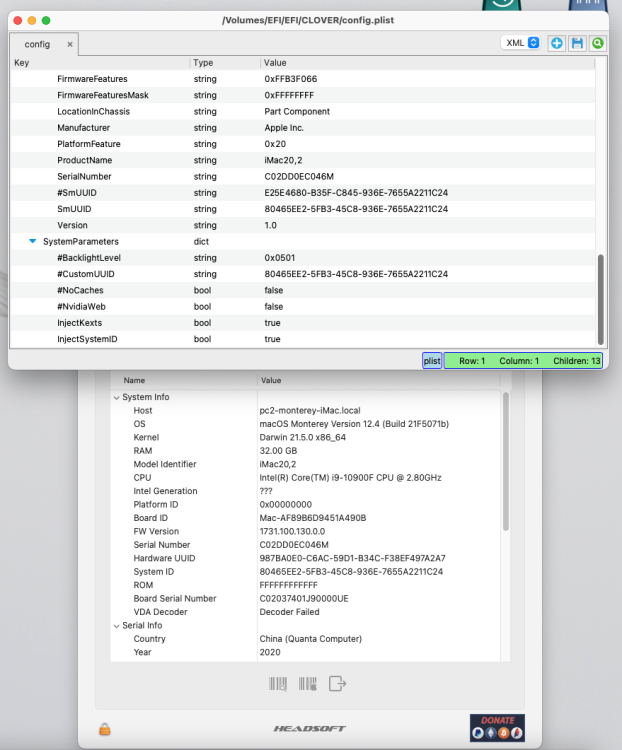
Task: Click the Type column header
Action: [225, 63]
